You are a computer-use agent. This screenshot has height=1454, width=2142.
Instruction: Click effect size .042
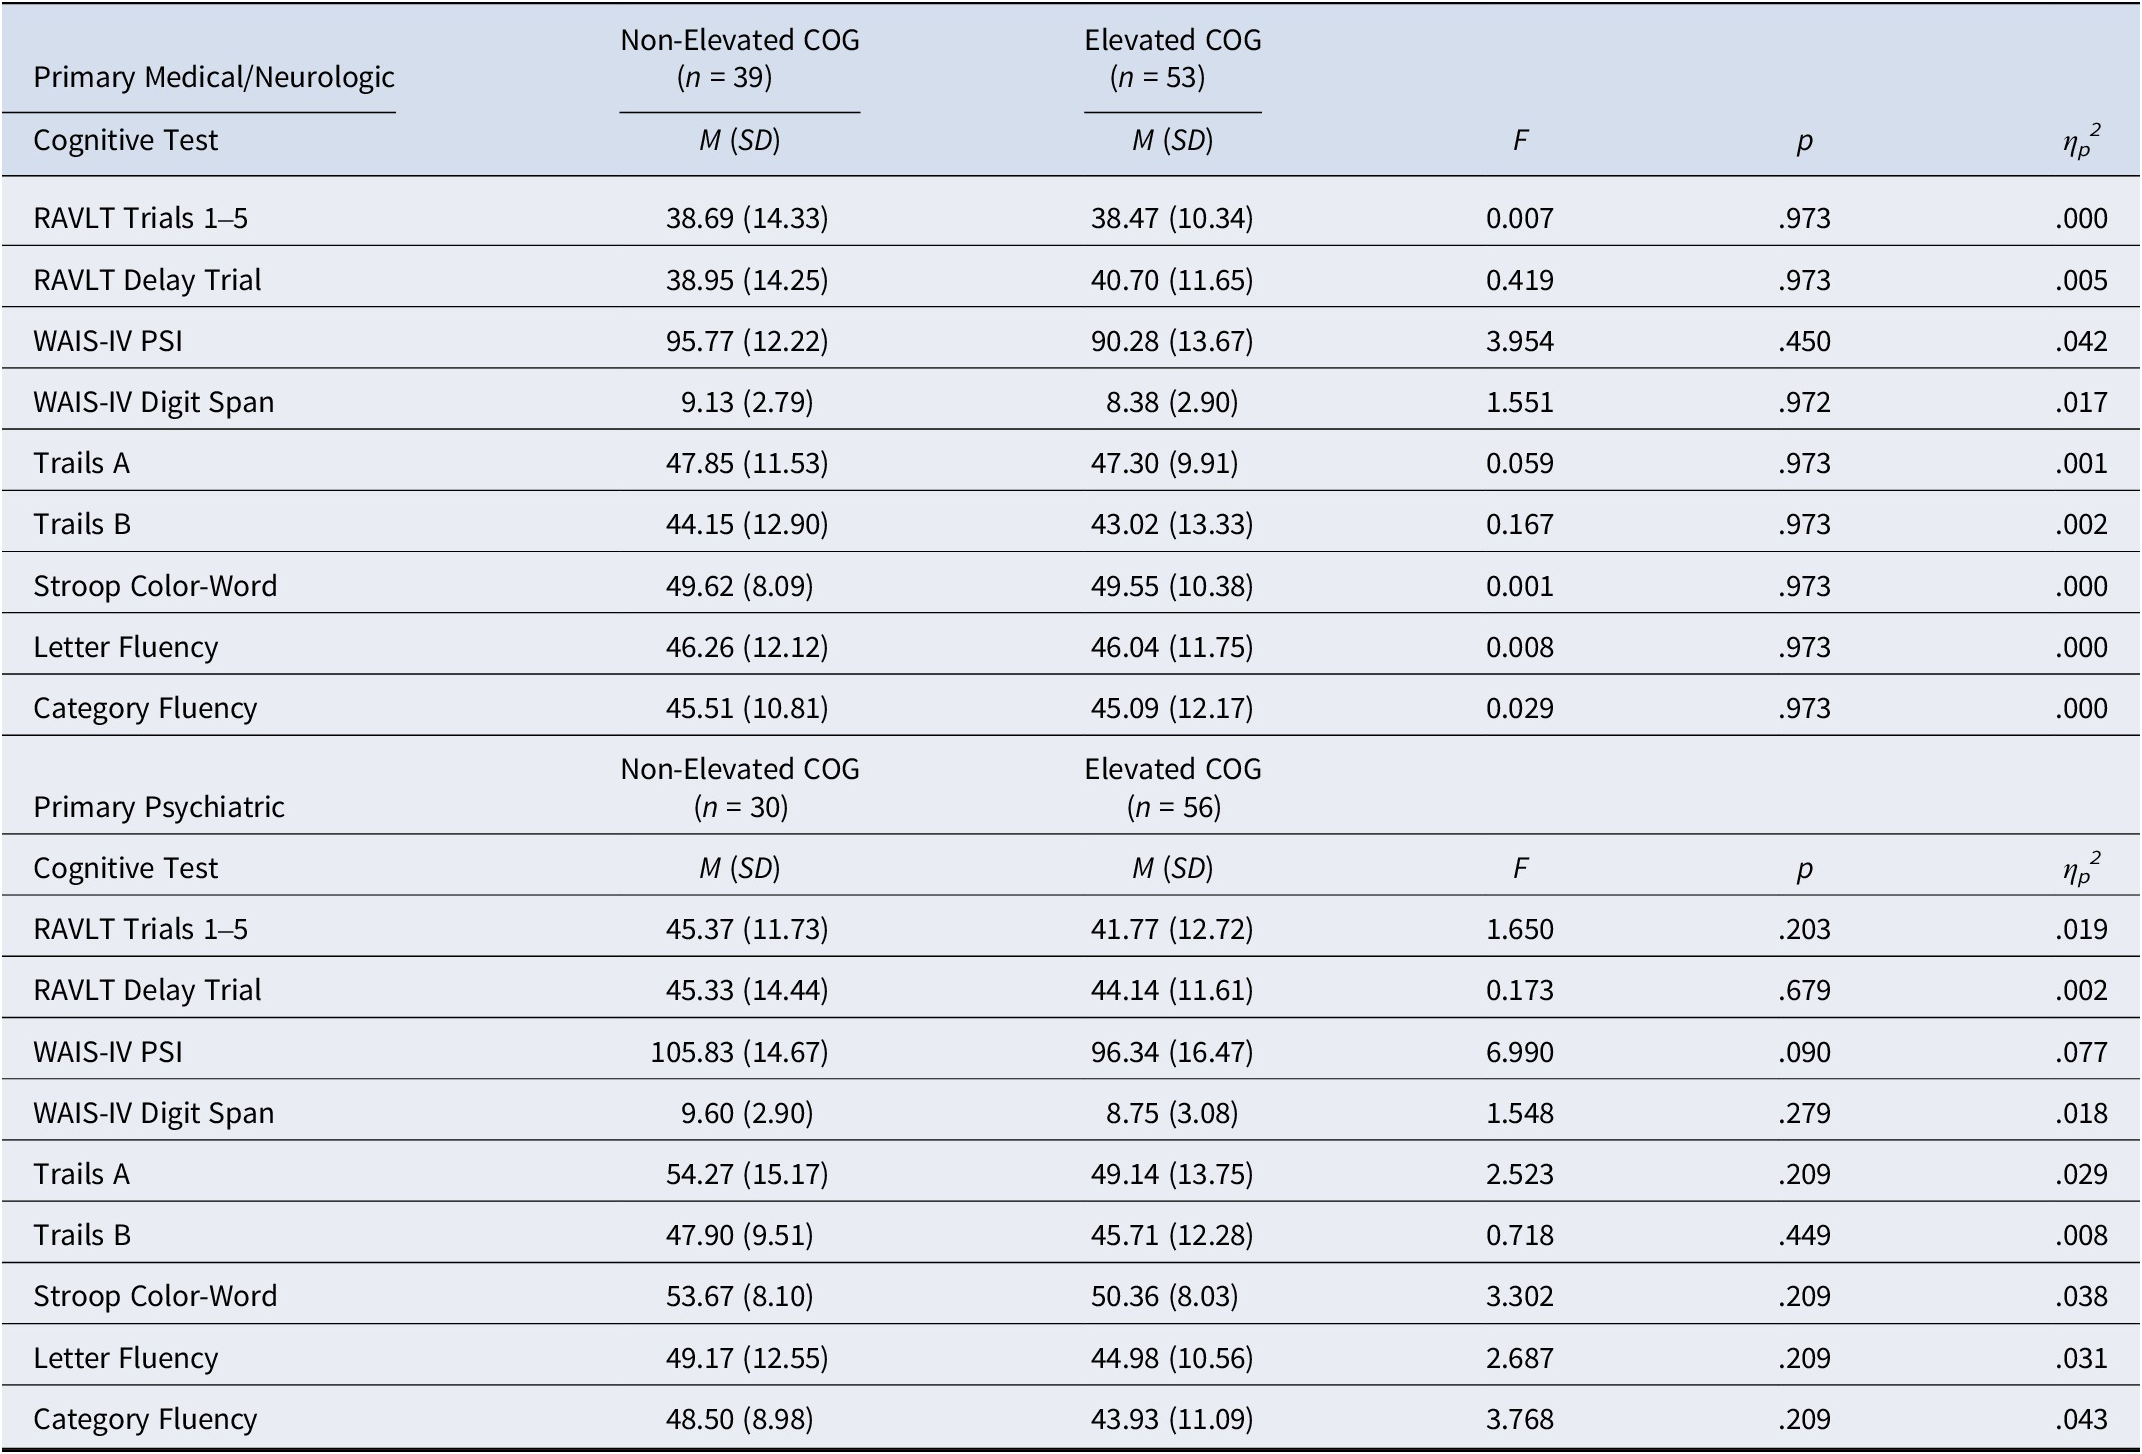(2082, 341)
